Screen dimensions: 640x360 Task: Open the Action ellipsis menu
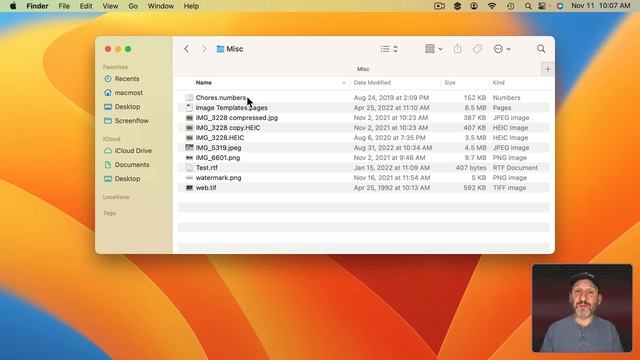click(502, 49)
